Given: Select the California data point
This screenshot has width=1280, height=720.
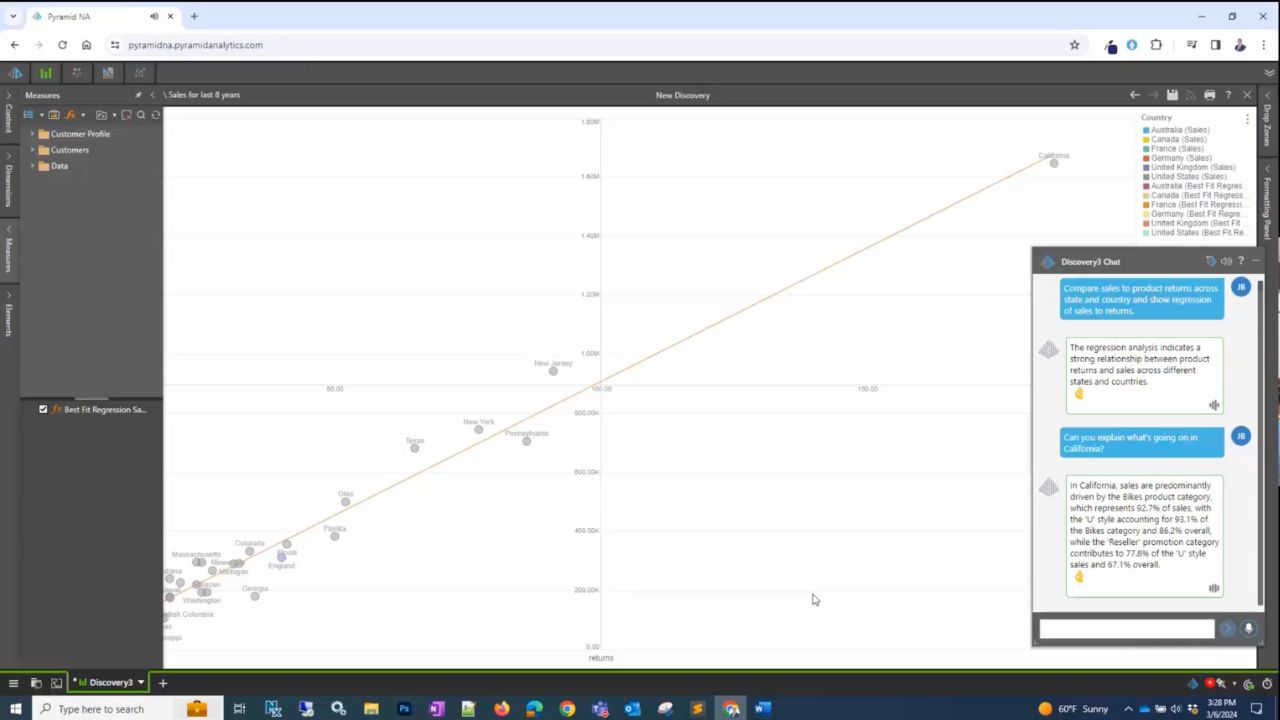Looking at the screenshot, I should [1054, 163].
